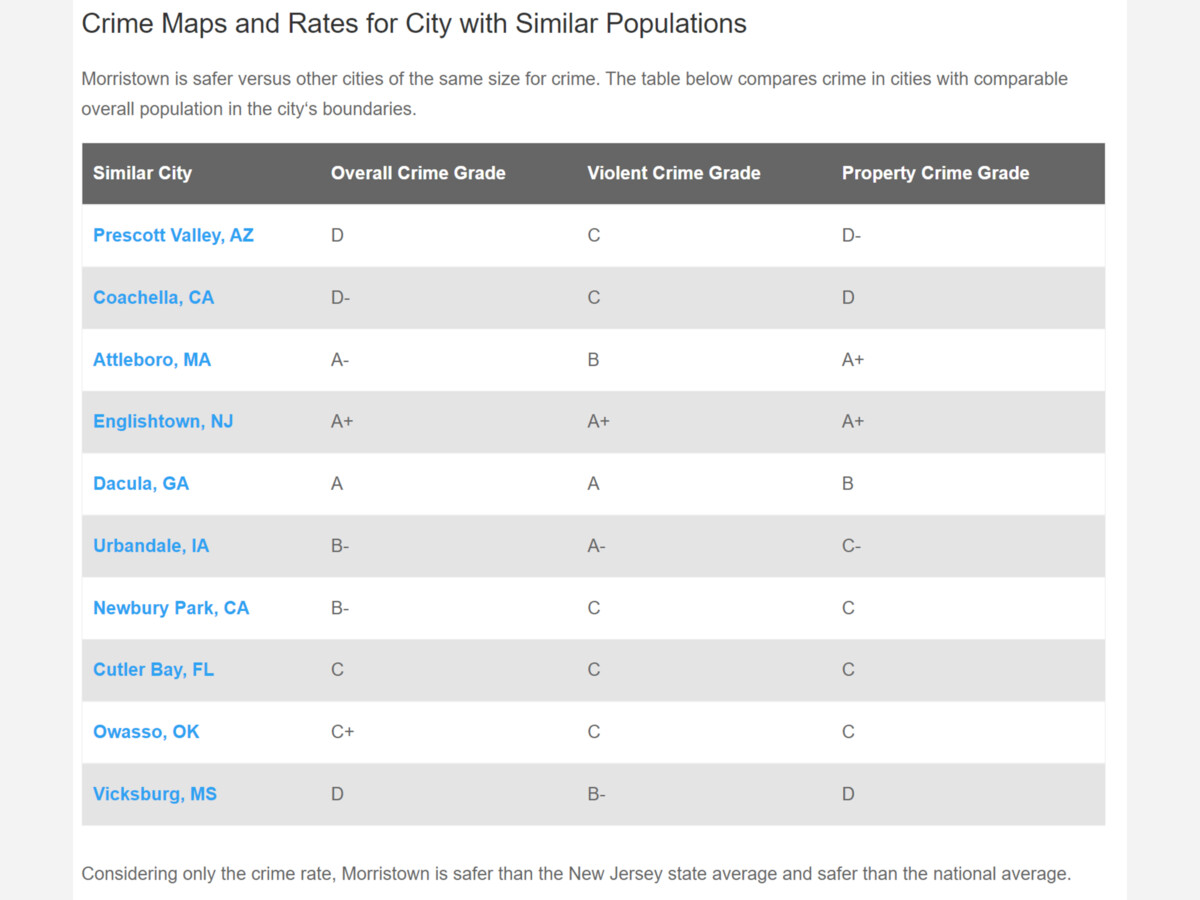1200x900 pixels.
Task: Navigate to the Vicksburg, MS link
Action: coord(155,794)
